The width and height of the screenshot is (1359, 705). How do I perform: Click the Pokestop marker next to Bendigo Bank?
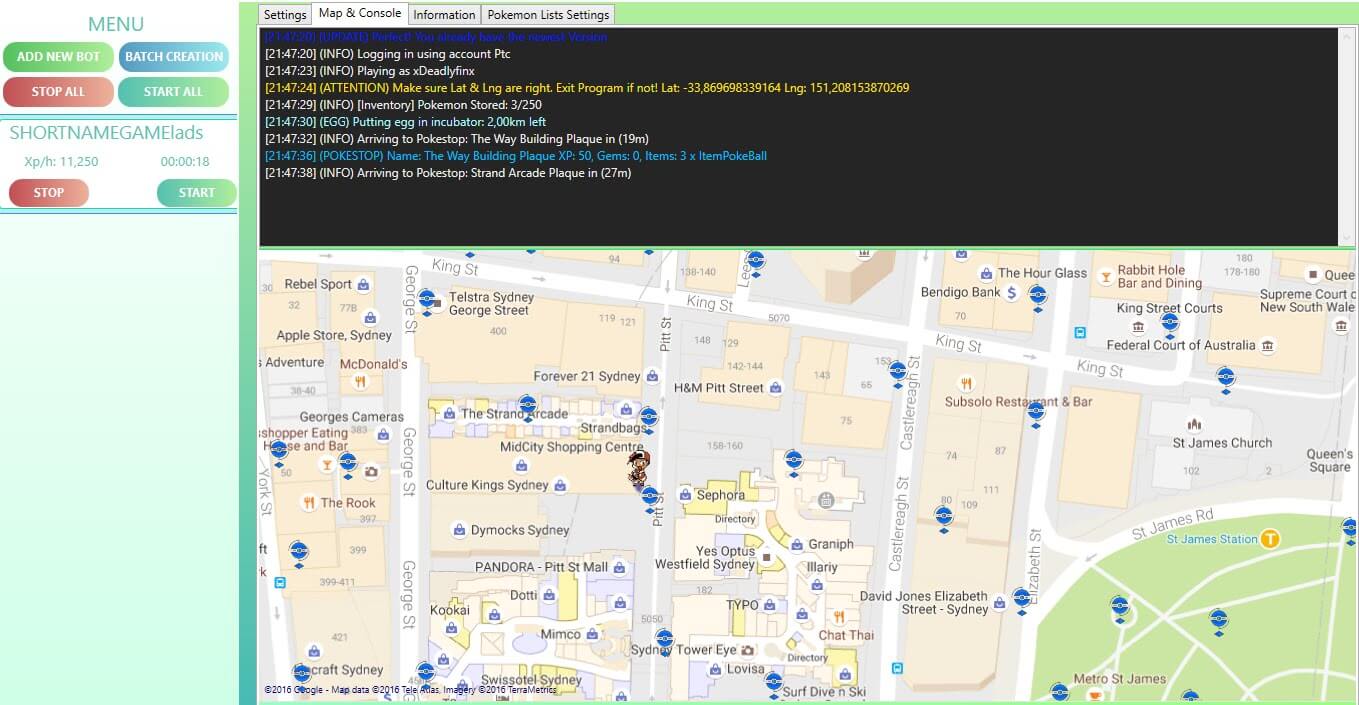(x=1038, y=297)
